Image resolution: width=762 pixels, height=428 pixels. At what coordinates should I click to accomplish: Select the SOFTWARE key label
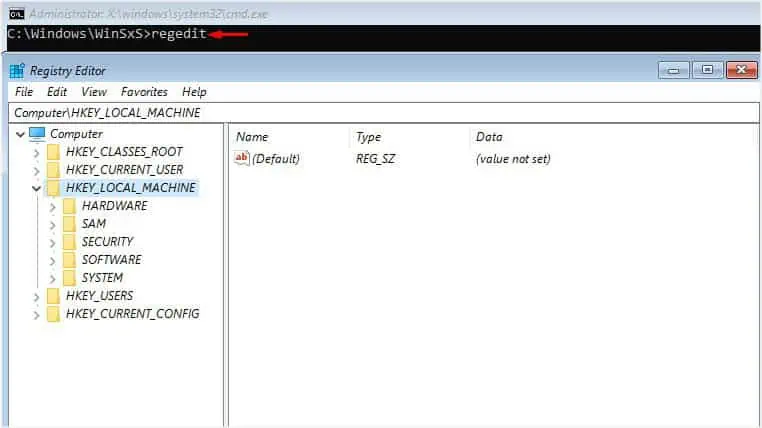click(111, 260)
